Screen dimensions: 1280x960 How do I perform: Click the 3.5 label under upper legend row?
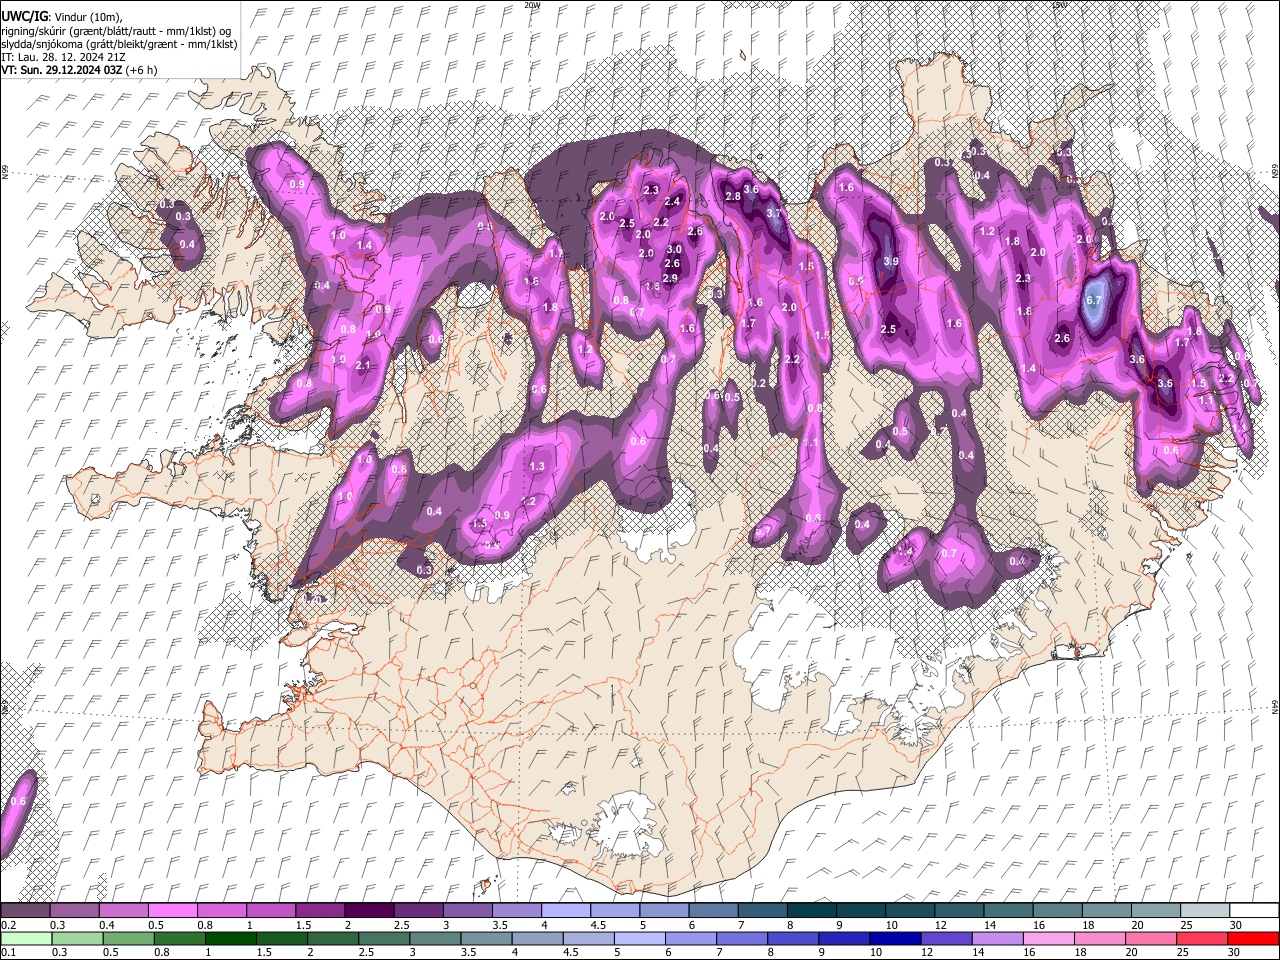[x=500, y=925]
